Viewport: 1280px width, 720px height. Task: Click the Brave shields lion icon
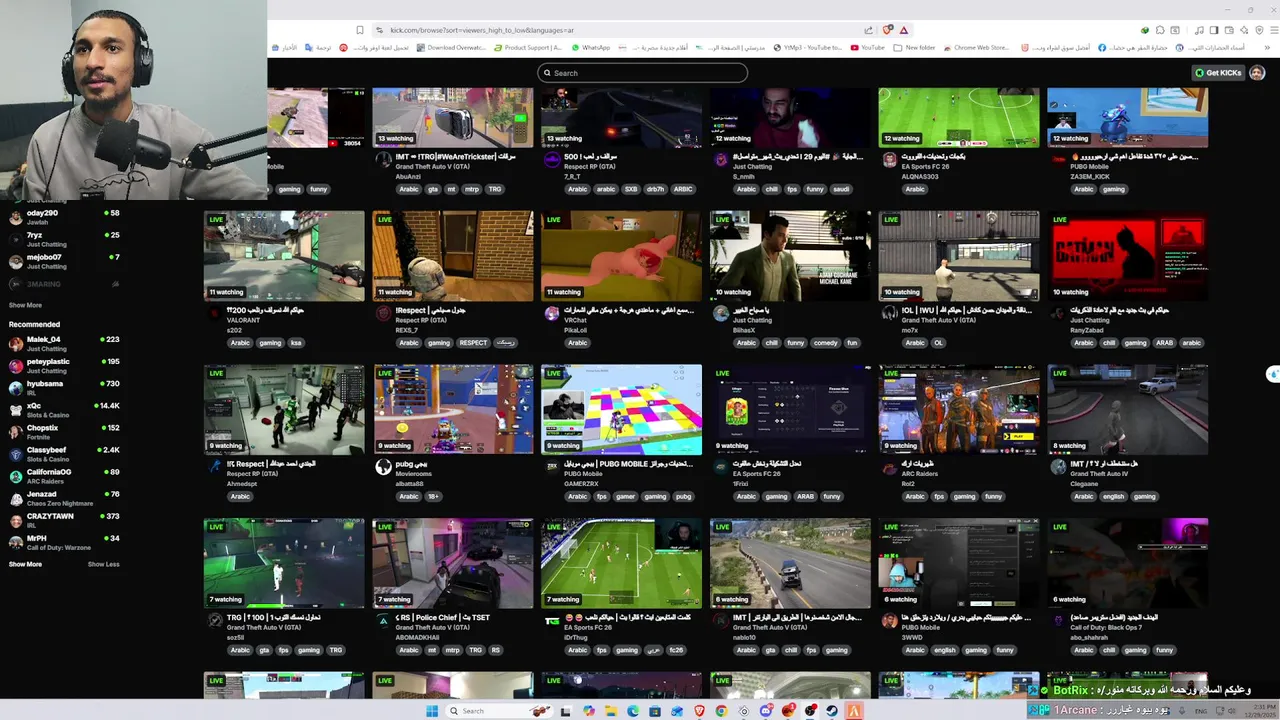(888, 30)
